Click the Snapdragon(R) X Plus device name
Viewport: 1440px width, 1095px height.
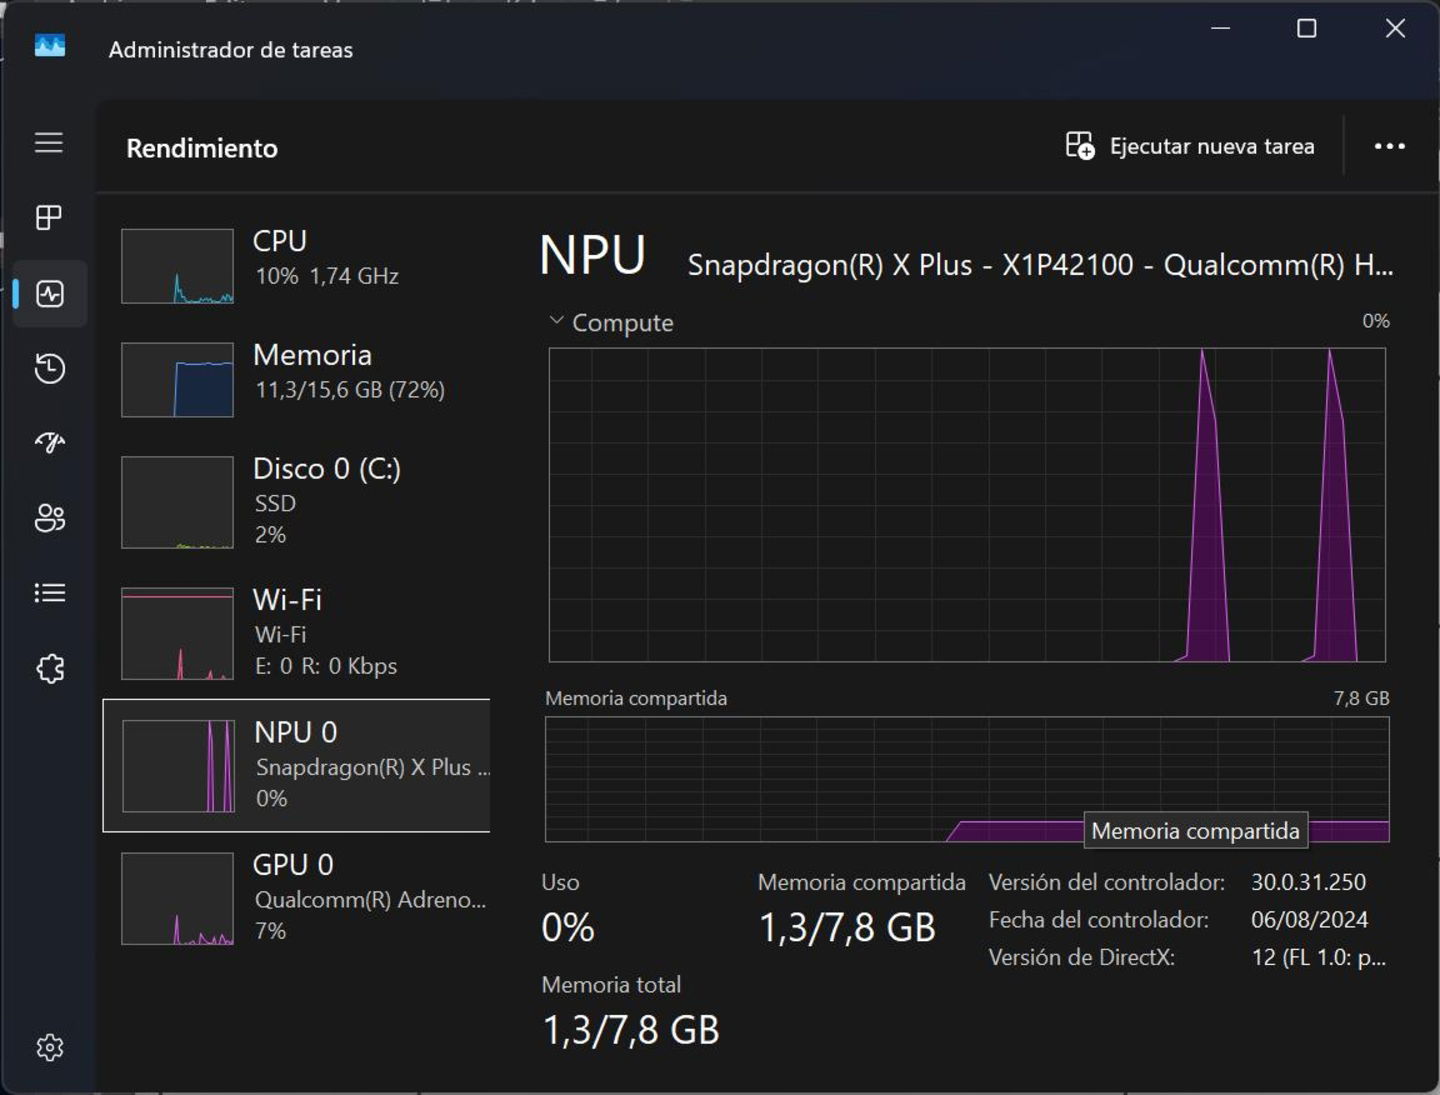pyautogui.click(x=1040, y=265)
